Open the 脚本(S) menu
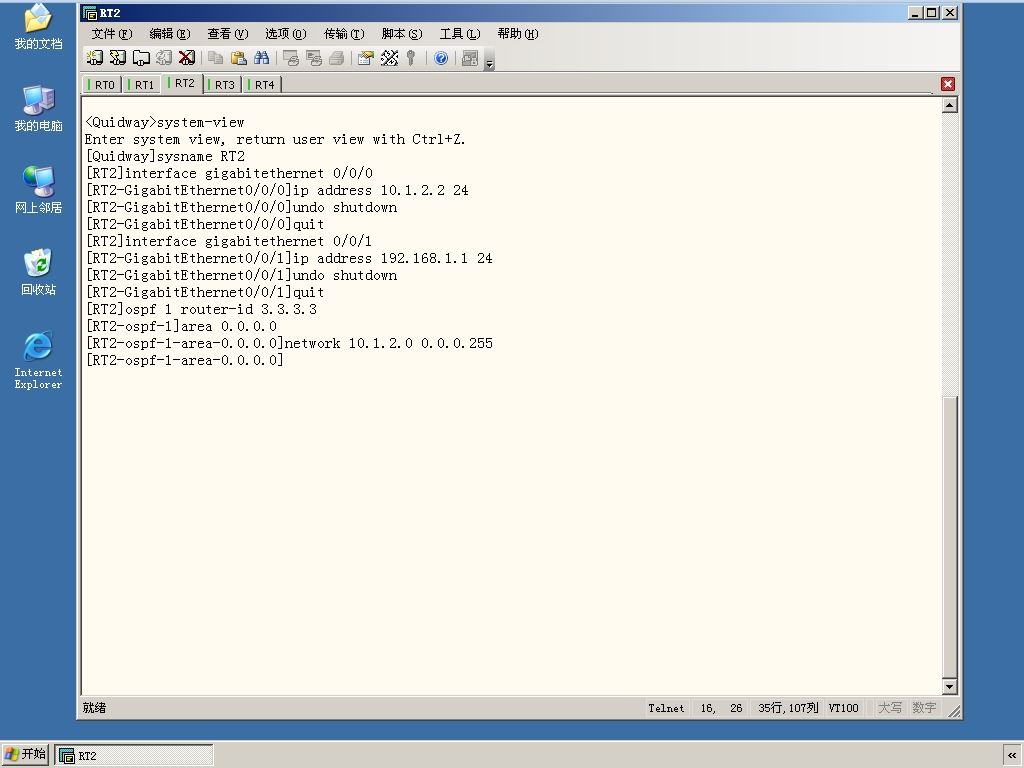 coord(402,34)
